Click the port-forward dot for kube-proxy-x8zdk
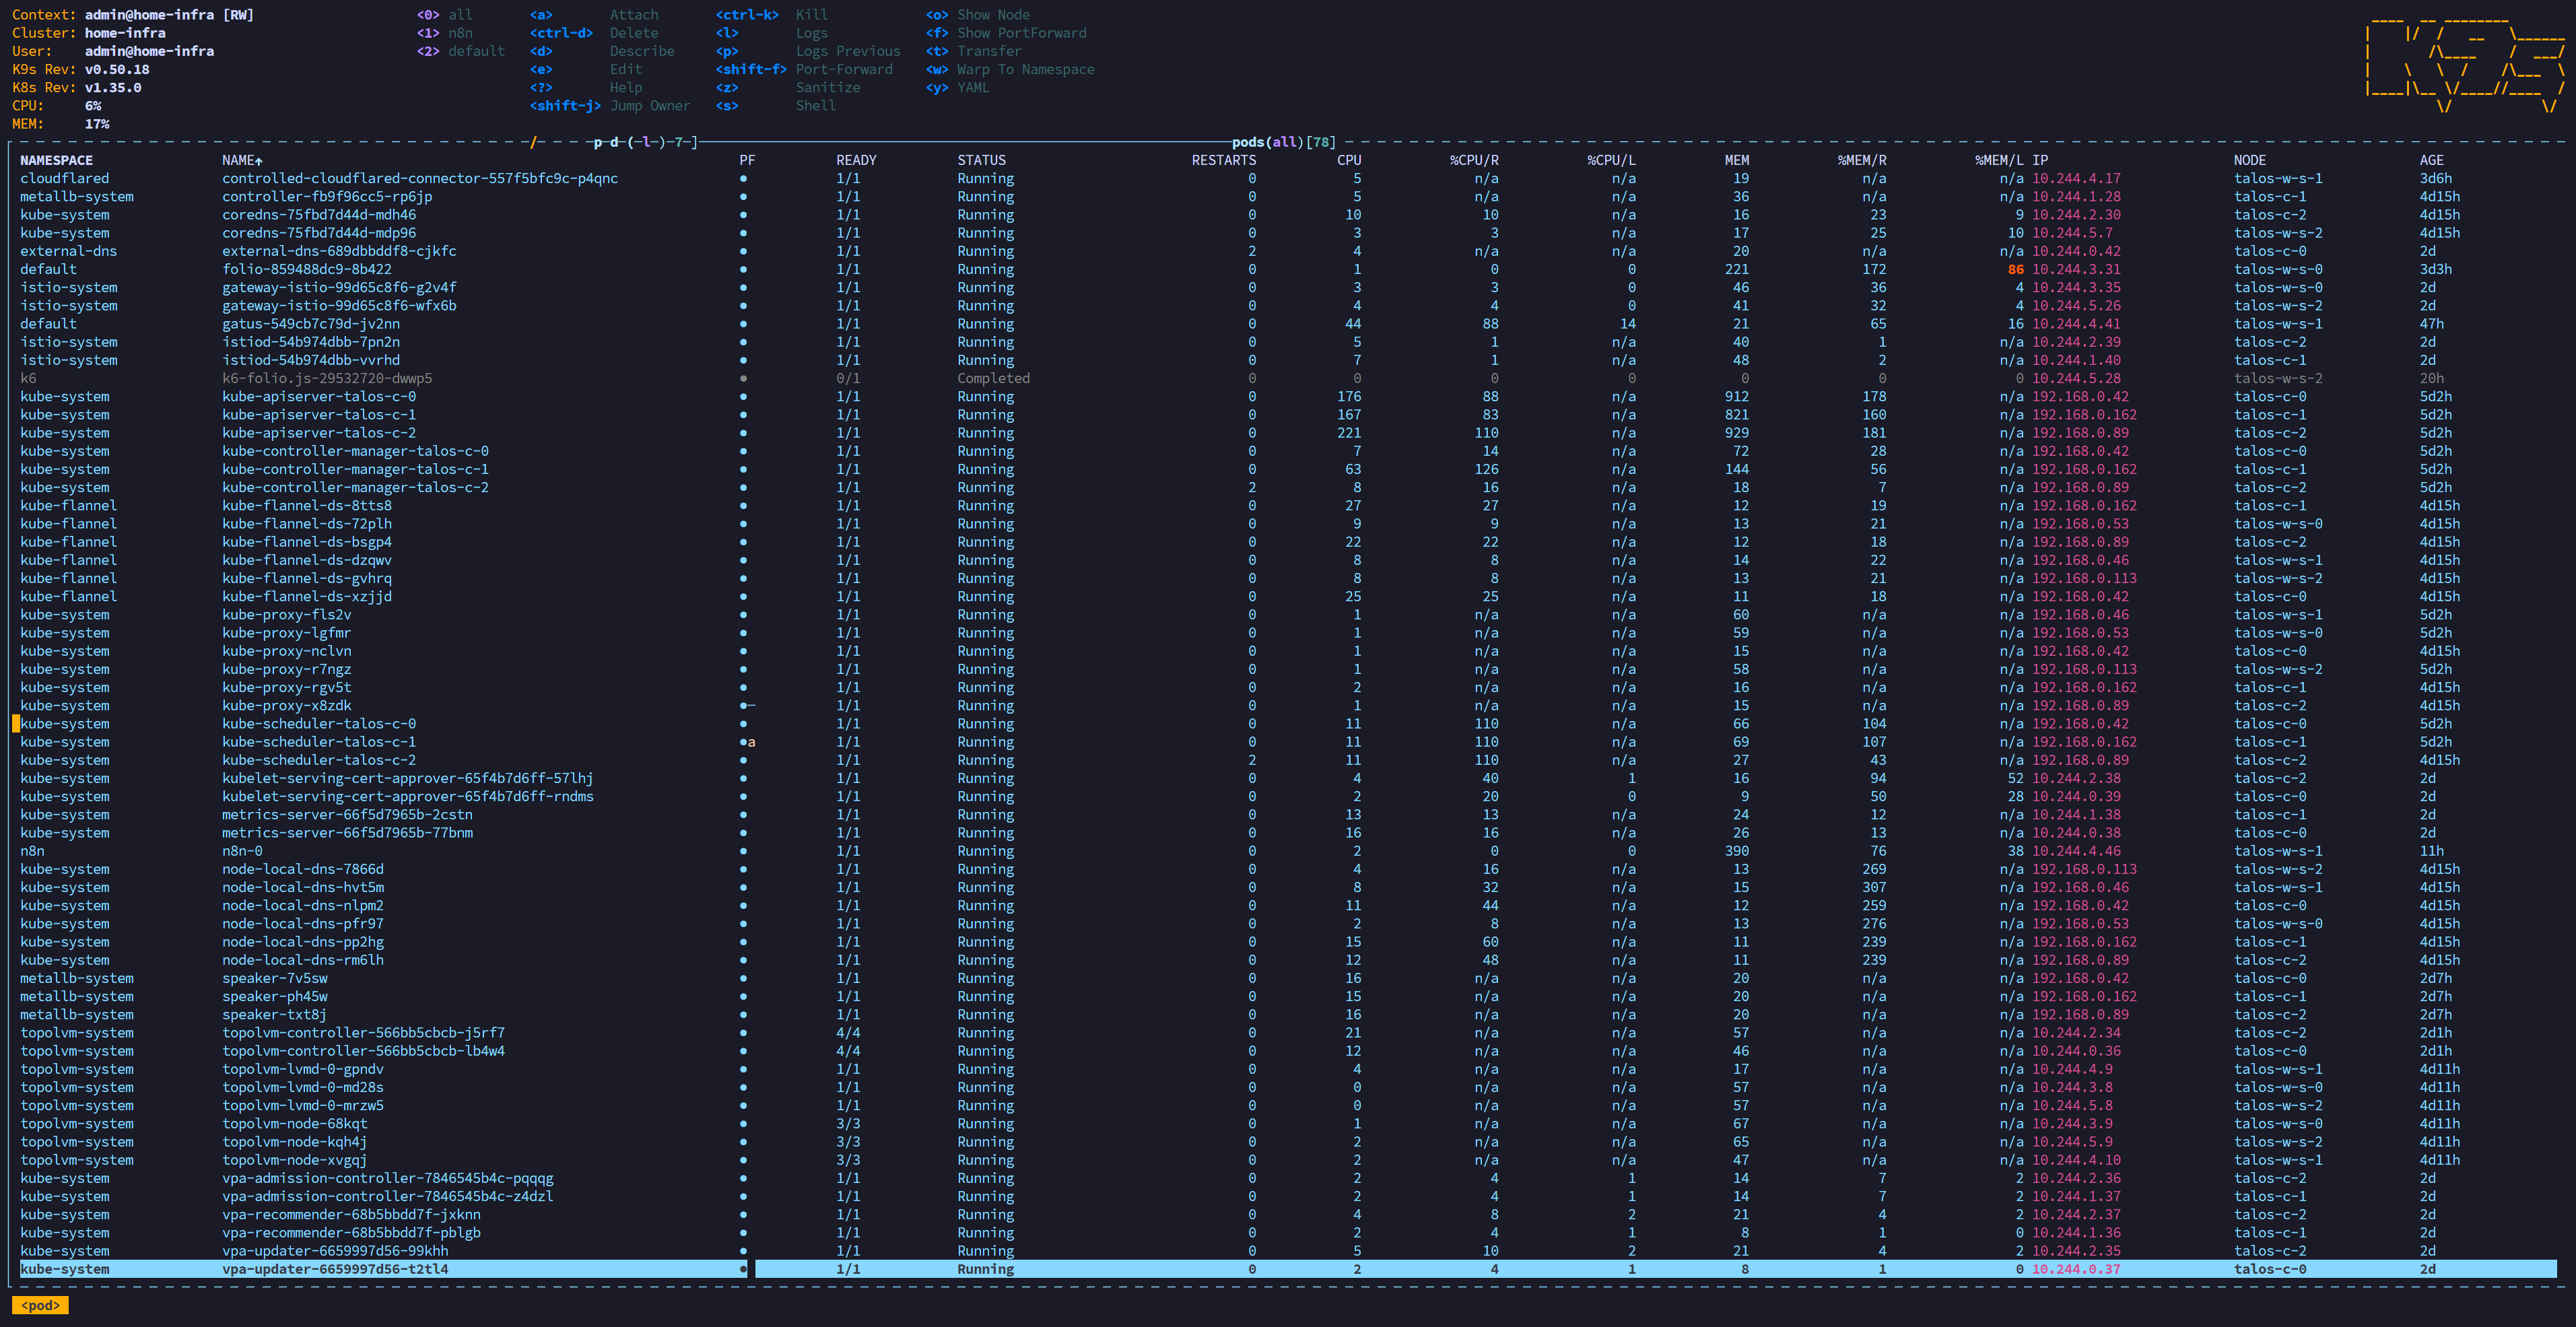The image size is (2576, 1327). click(x=743, y=706)
